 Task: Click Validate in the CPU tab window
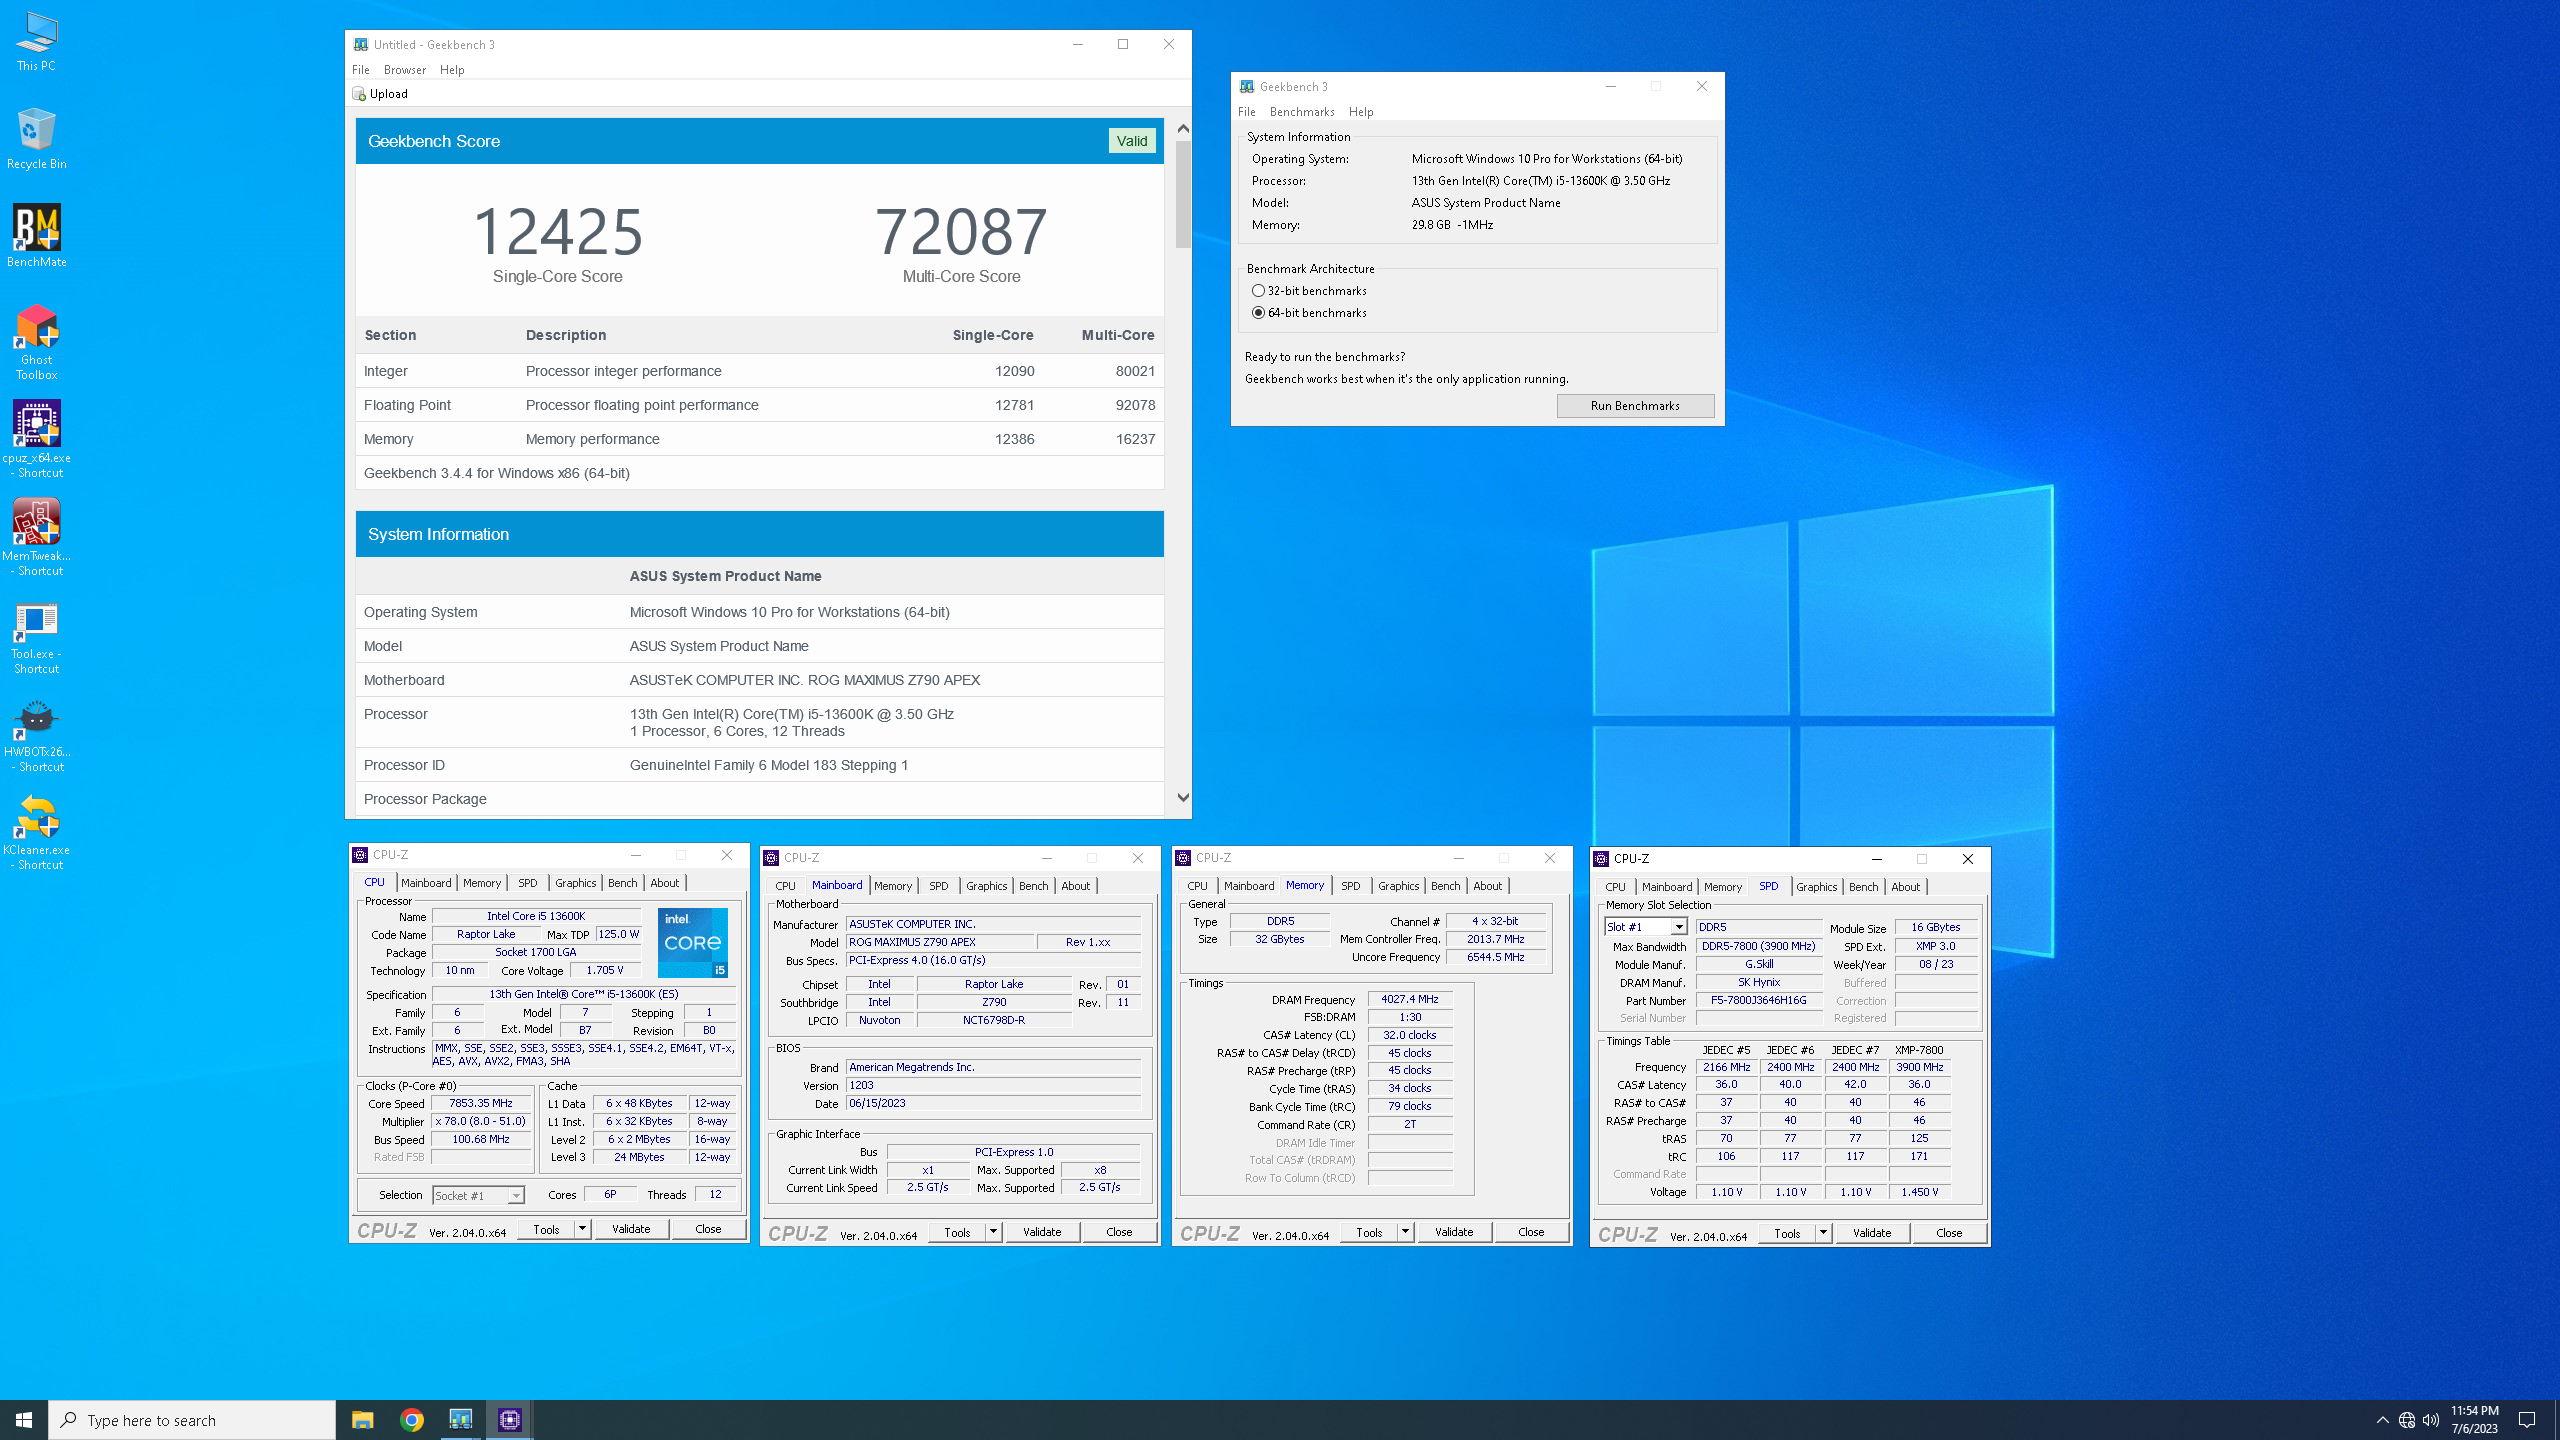tap(631, 1229)
